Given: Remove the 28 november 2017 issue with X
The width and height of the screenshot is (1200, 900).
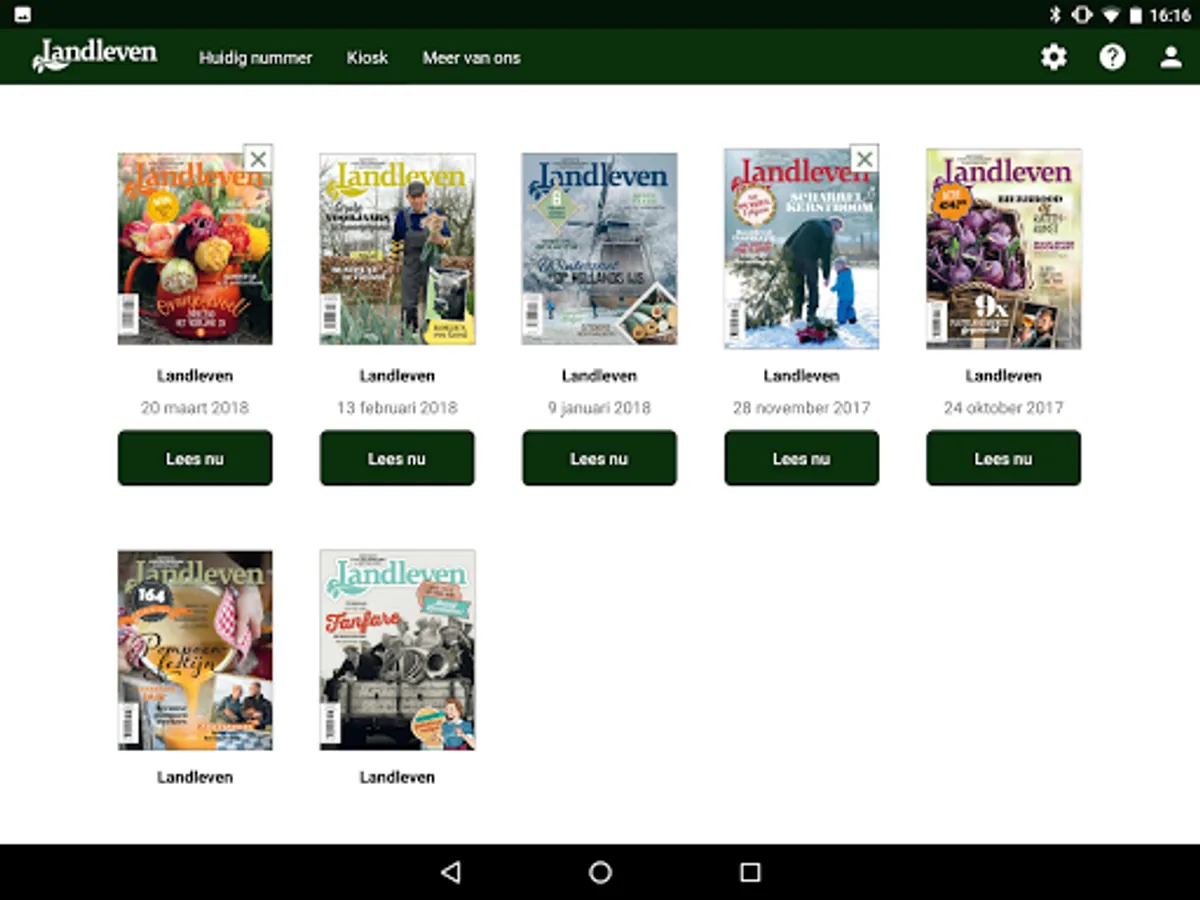Looking at the screenshot, I should tap(865, 158).
